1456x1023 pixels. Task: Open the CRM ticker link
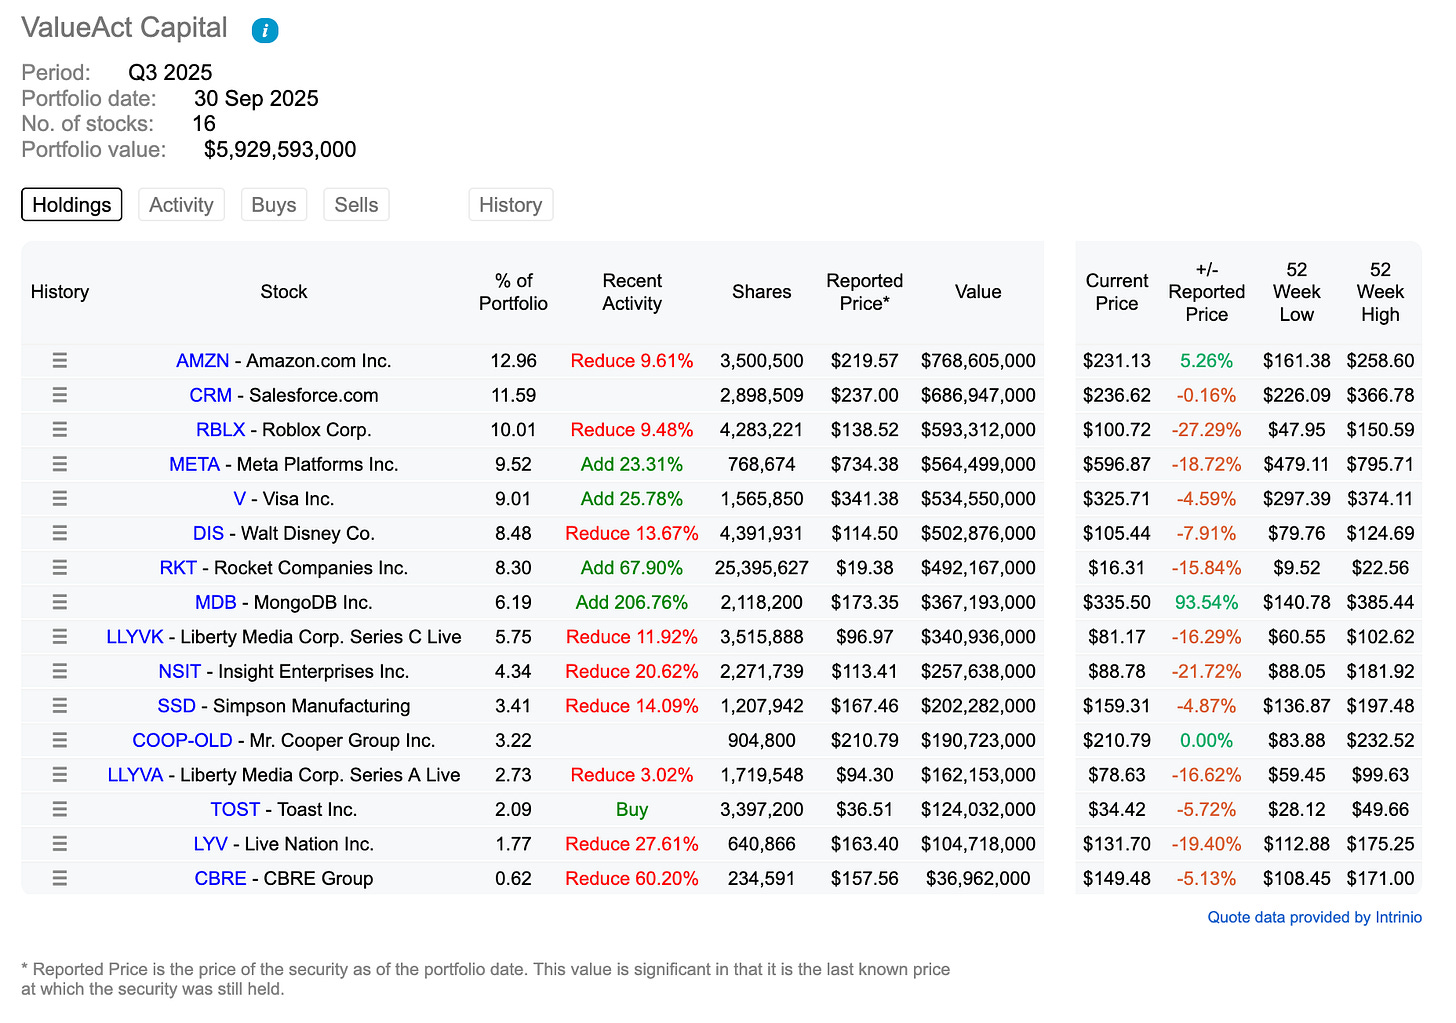pyautogui.click(x=211, y=395)
